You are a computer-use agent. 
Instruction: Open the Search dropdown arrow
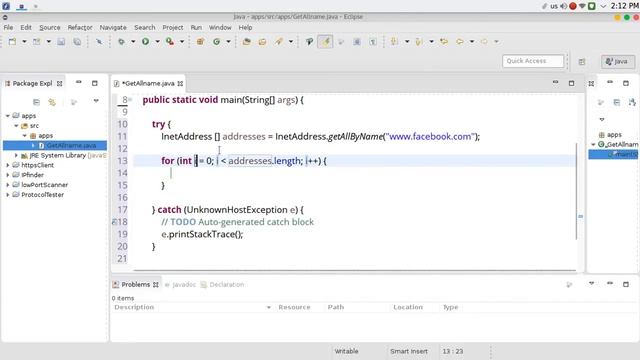pyautogui.click(x=291, y=42)
